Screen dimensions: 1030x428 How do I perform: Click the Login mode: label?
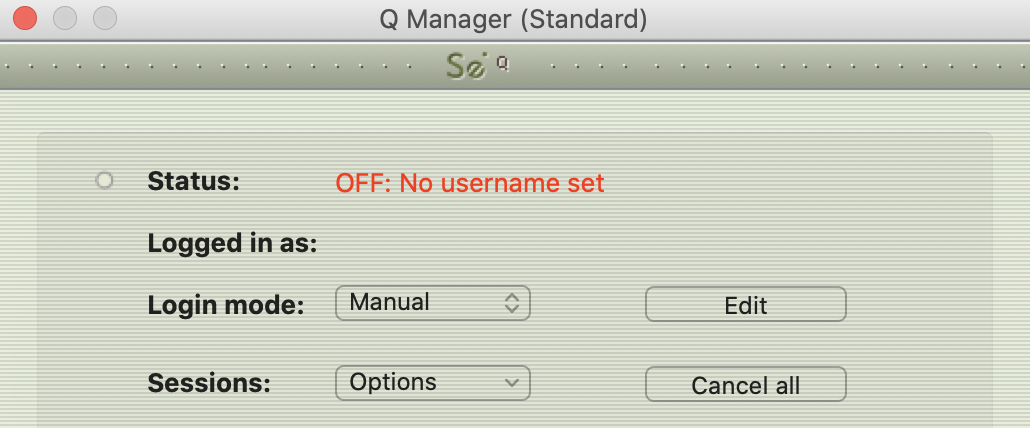pos(226,305)
